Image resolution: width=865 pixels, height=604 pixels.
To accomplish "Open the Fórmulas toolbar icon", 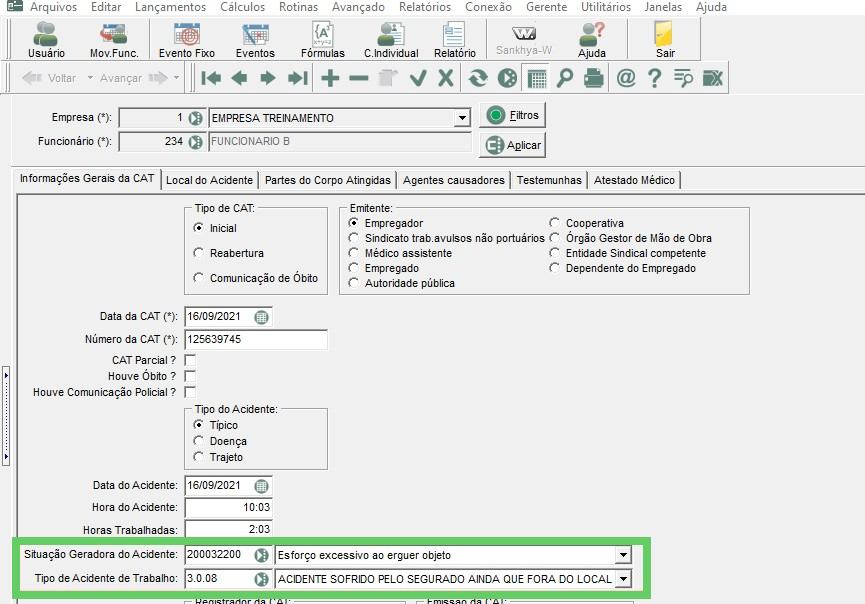I will coord(323,40).
